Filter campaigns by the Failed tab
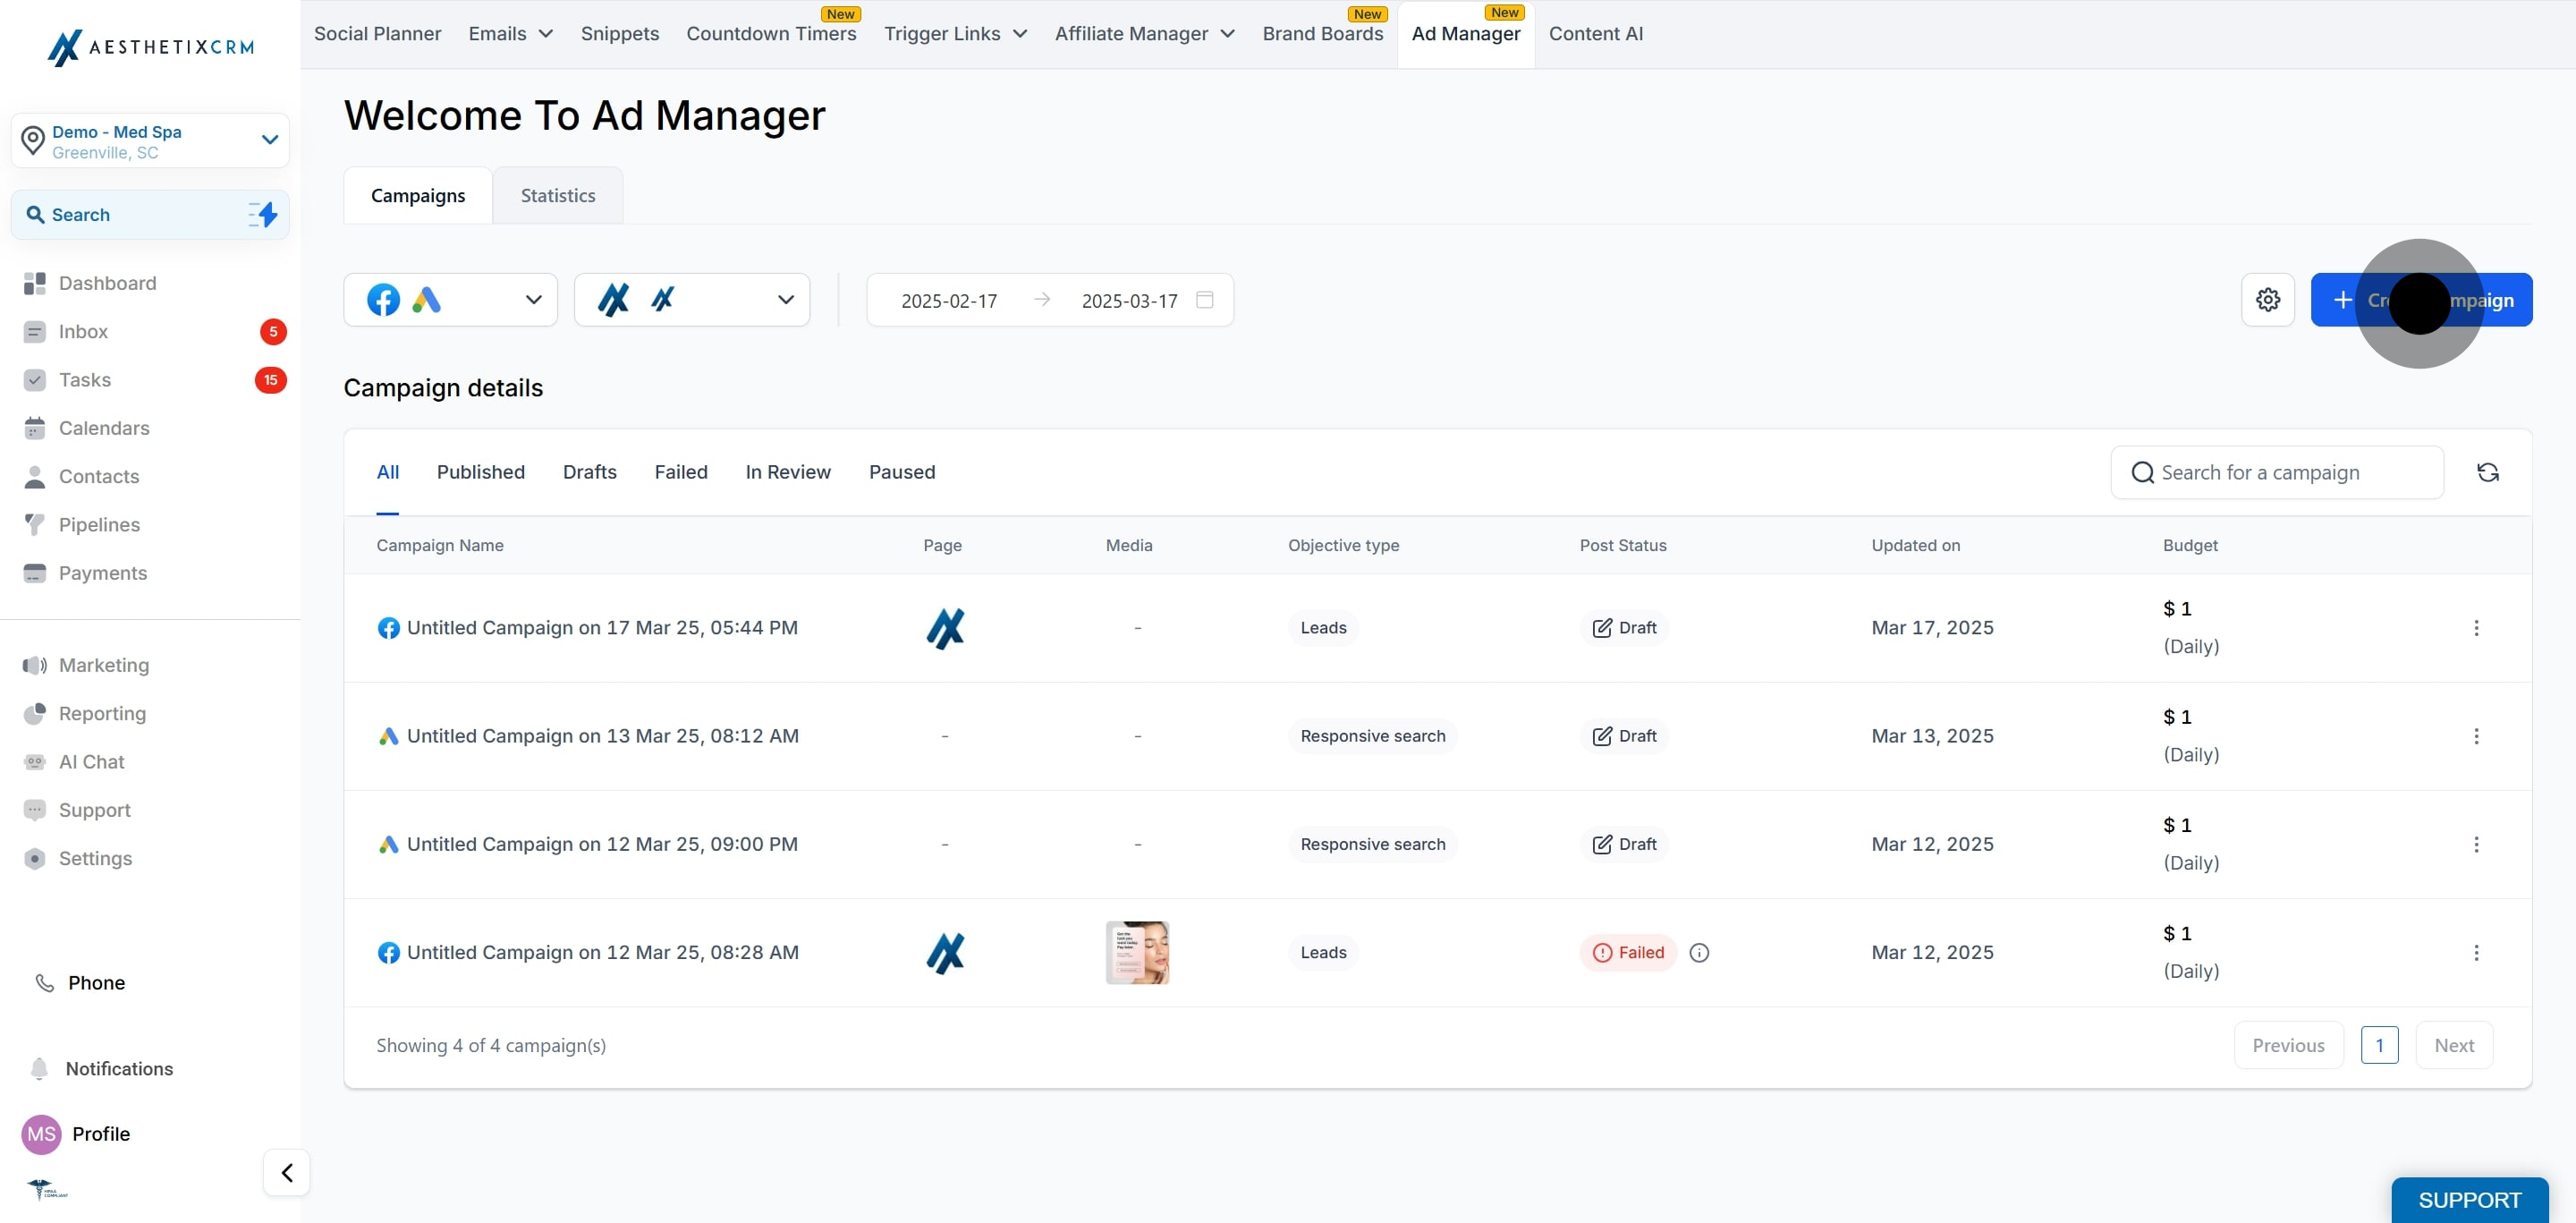2576x1223 pixels. pyautogui.click(x=680, y=472)
